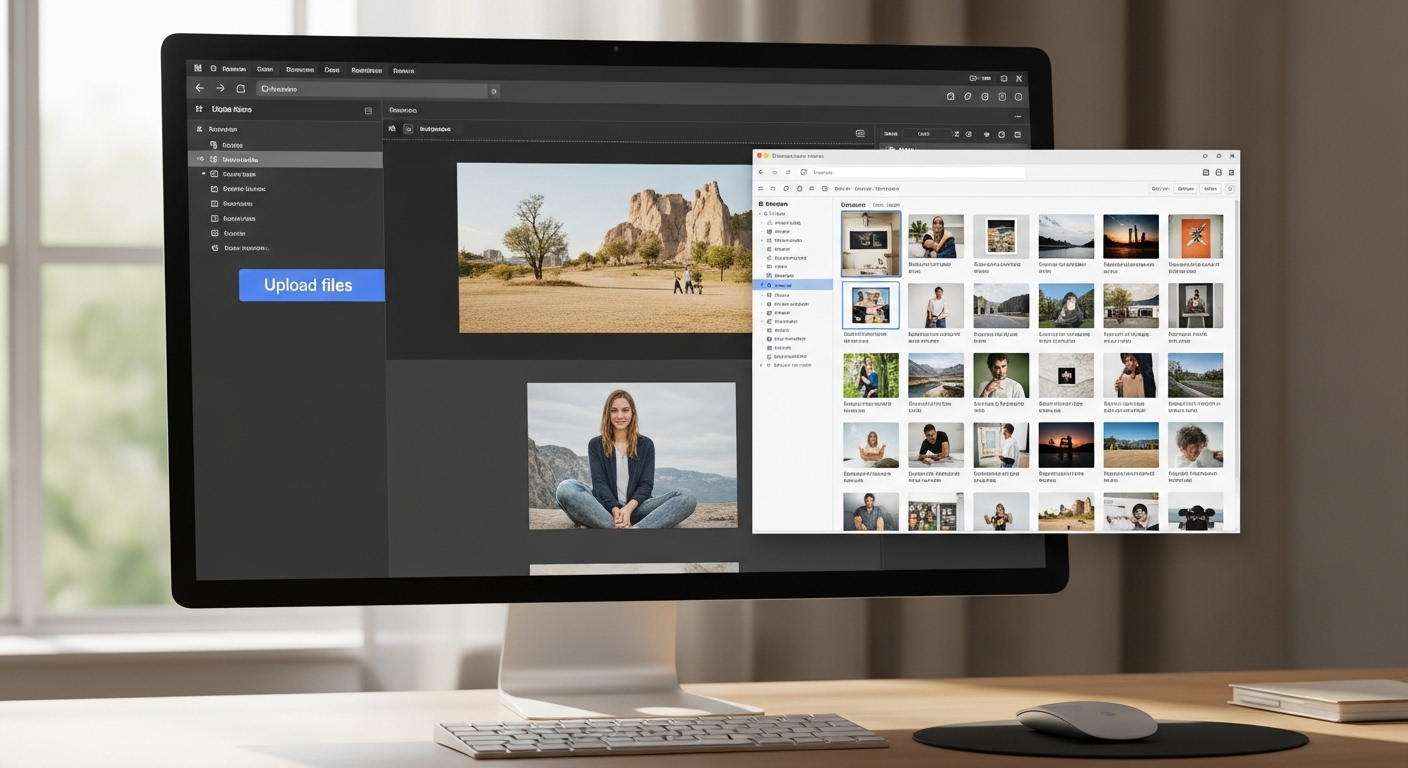Select the orange poster thumbnail in file picker
1408x768 pixels.
pyautogui.click(x=1195, y=237)
